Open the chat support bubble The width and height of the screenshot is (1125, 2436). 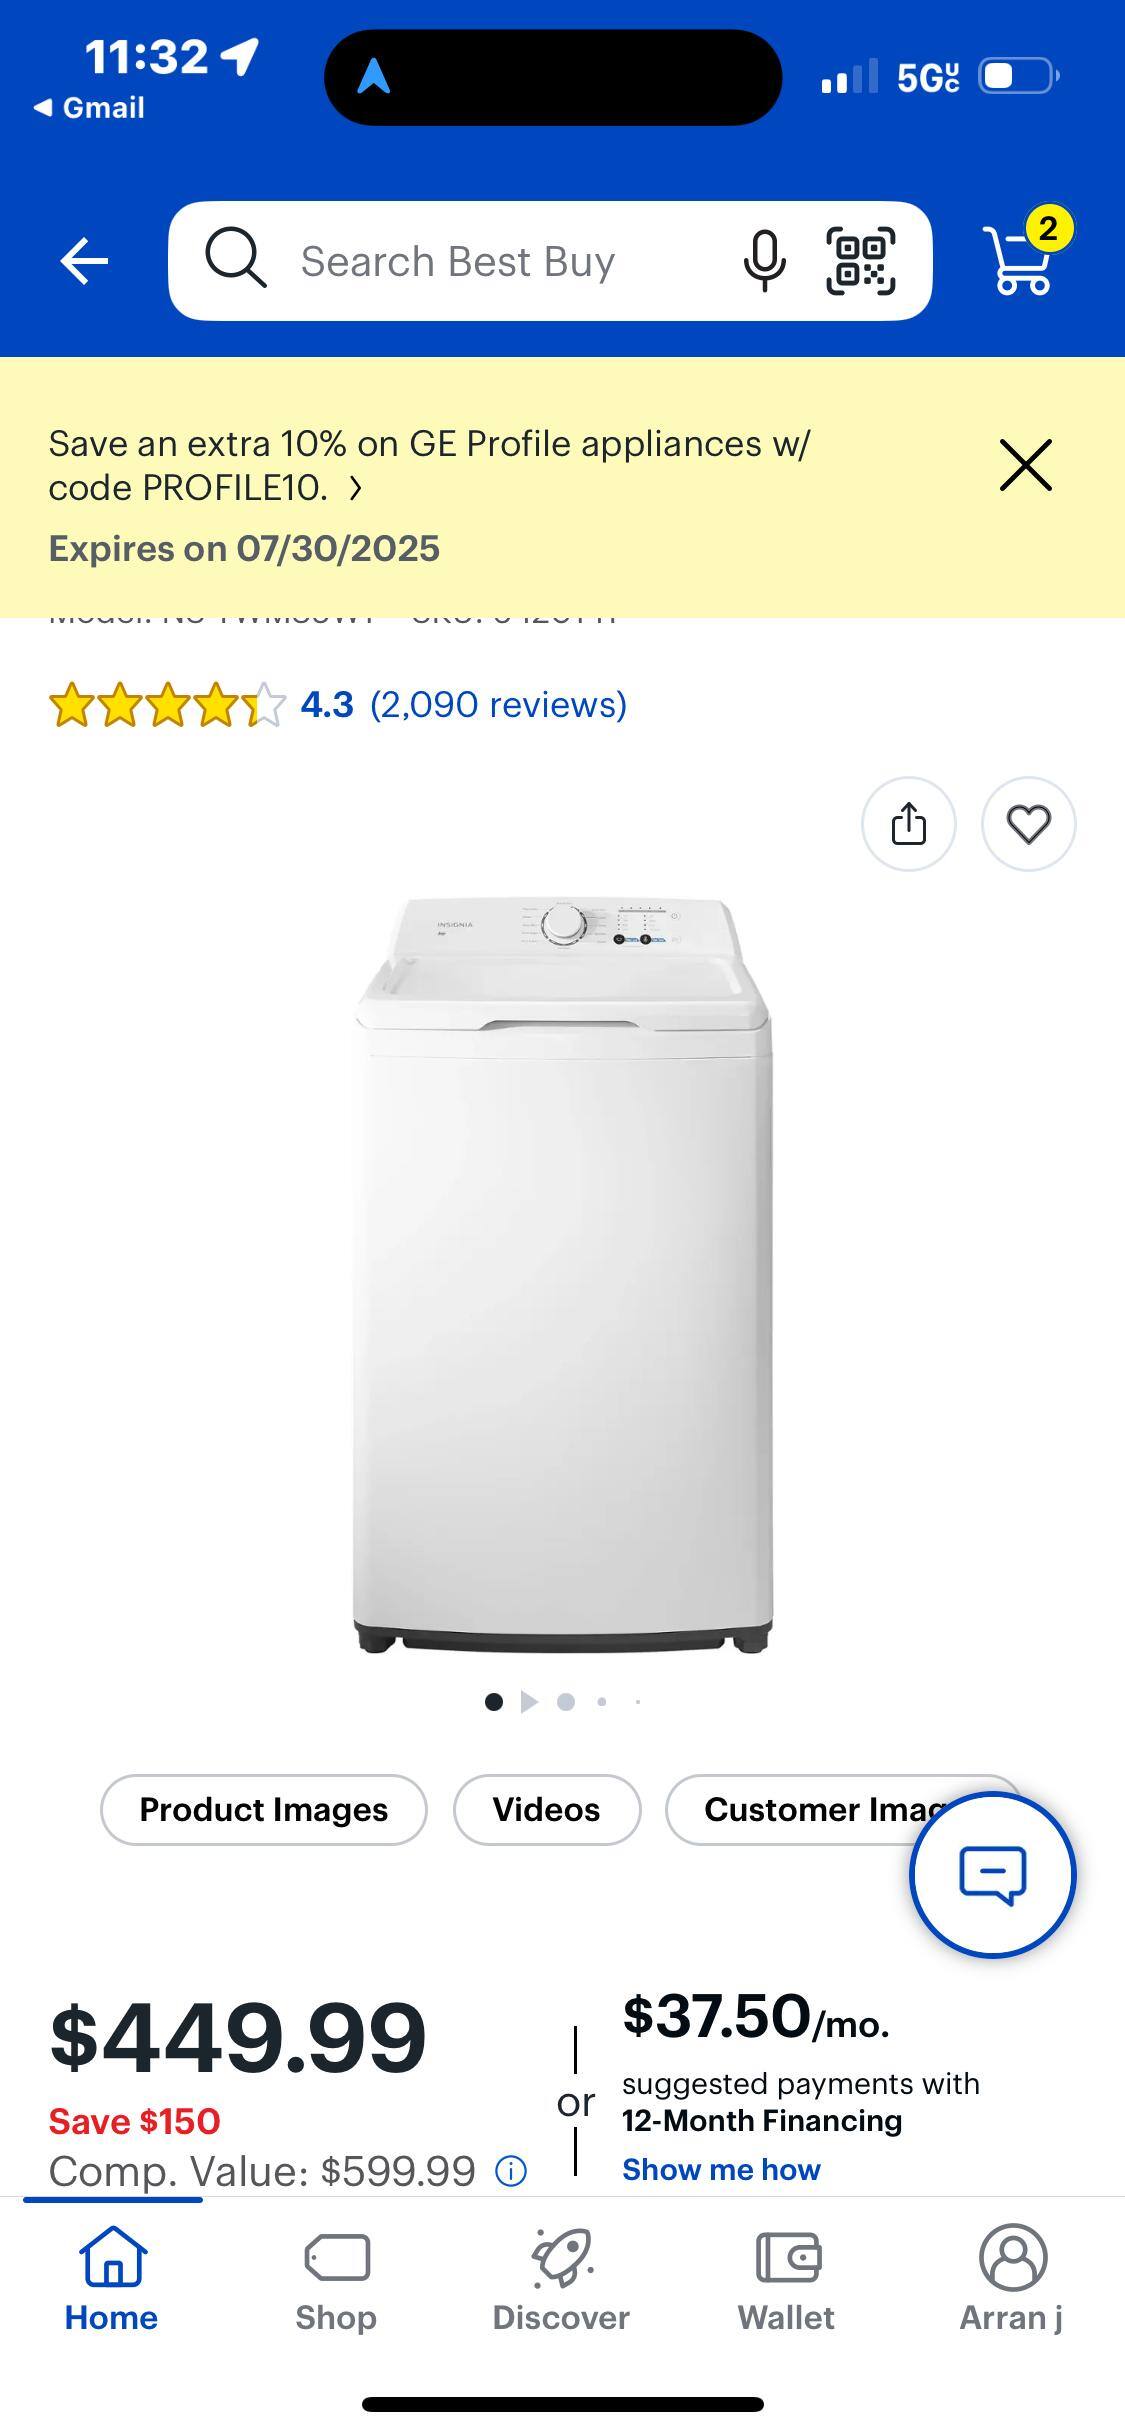(993, 1875)
